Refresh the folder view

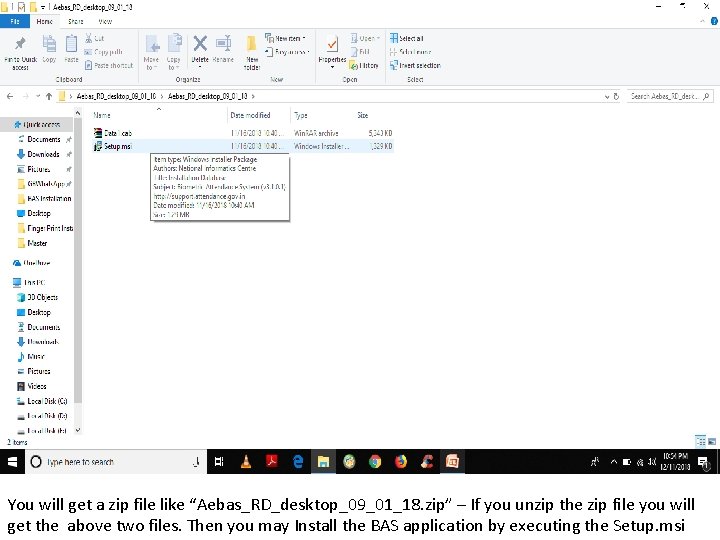click(616, 96)
